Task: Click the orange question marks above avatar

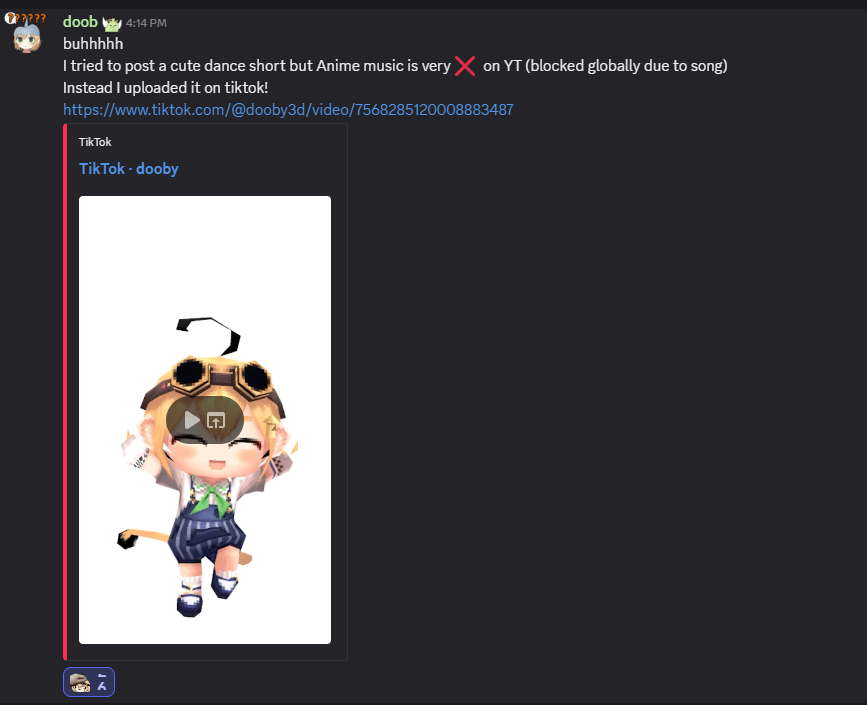Action: (32, 18)
